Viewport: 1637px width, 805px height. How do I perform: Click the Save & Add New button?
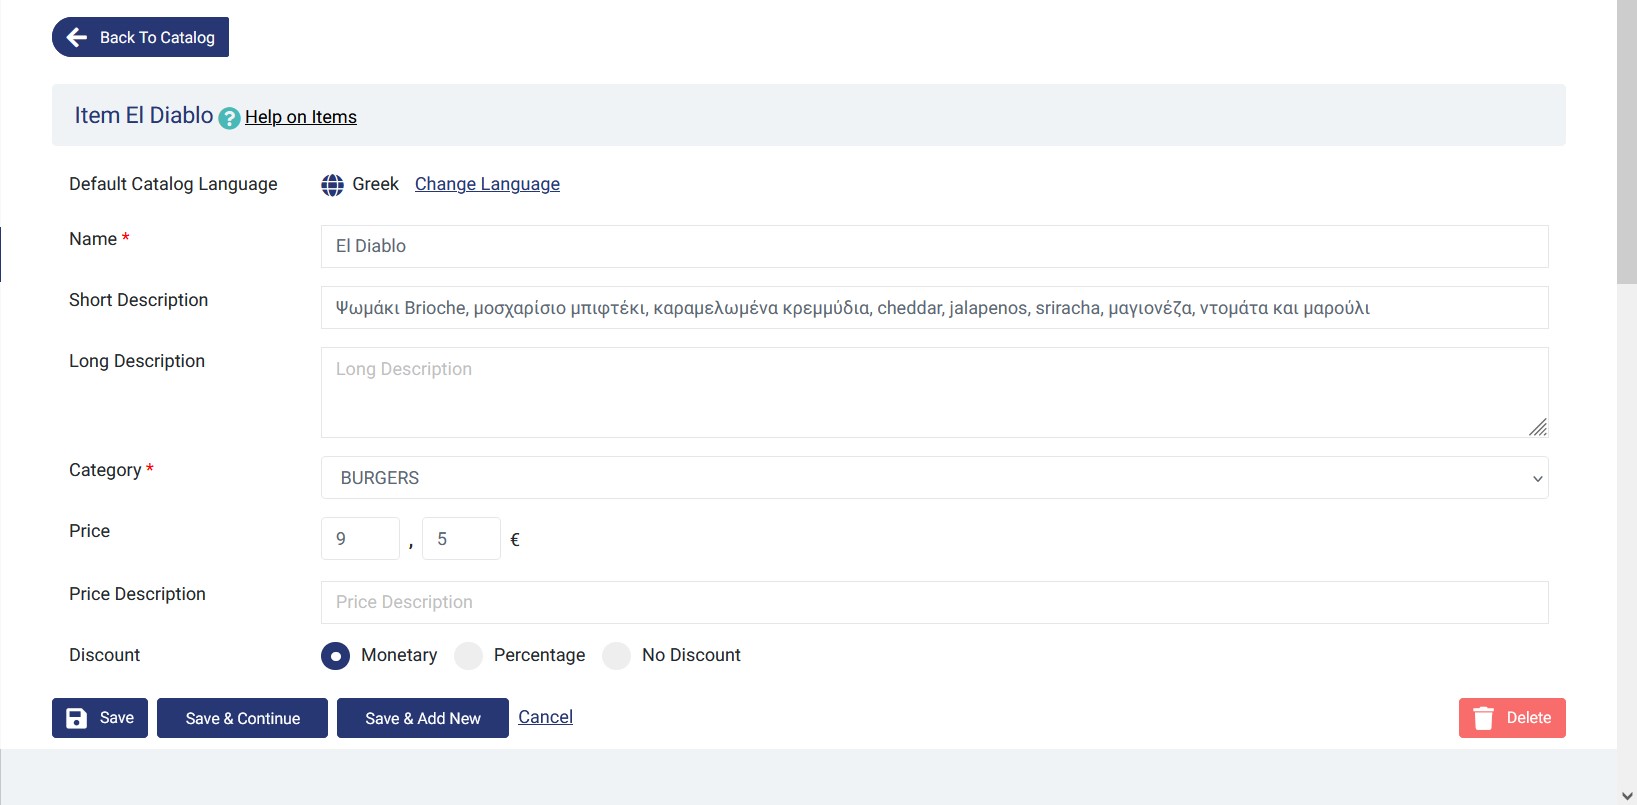[423, 718]
